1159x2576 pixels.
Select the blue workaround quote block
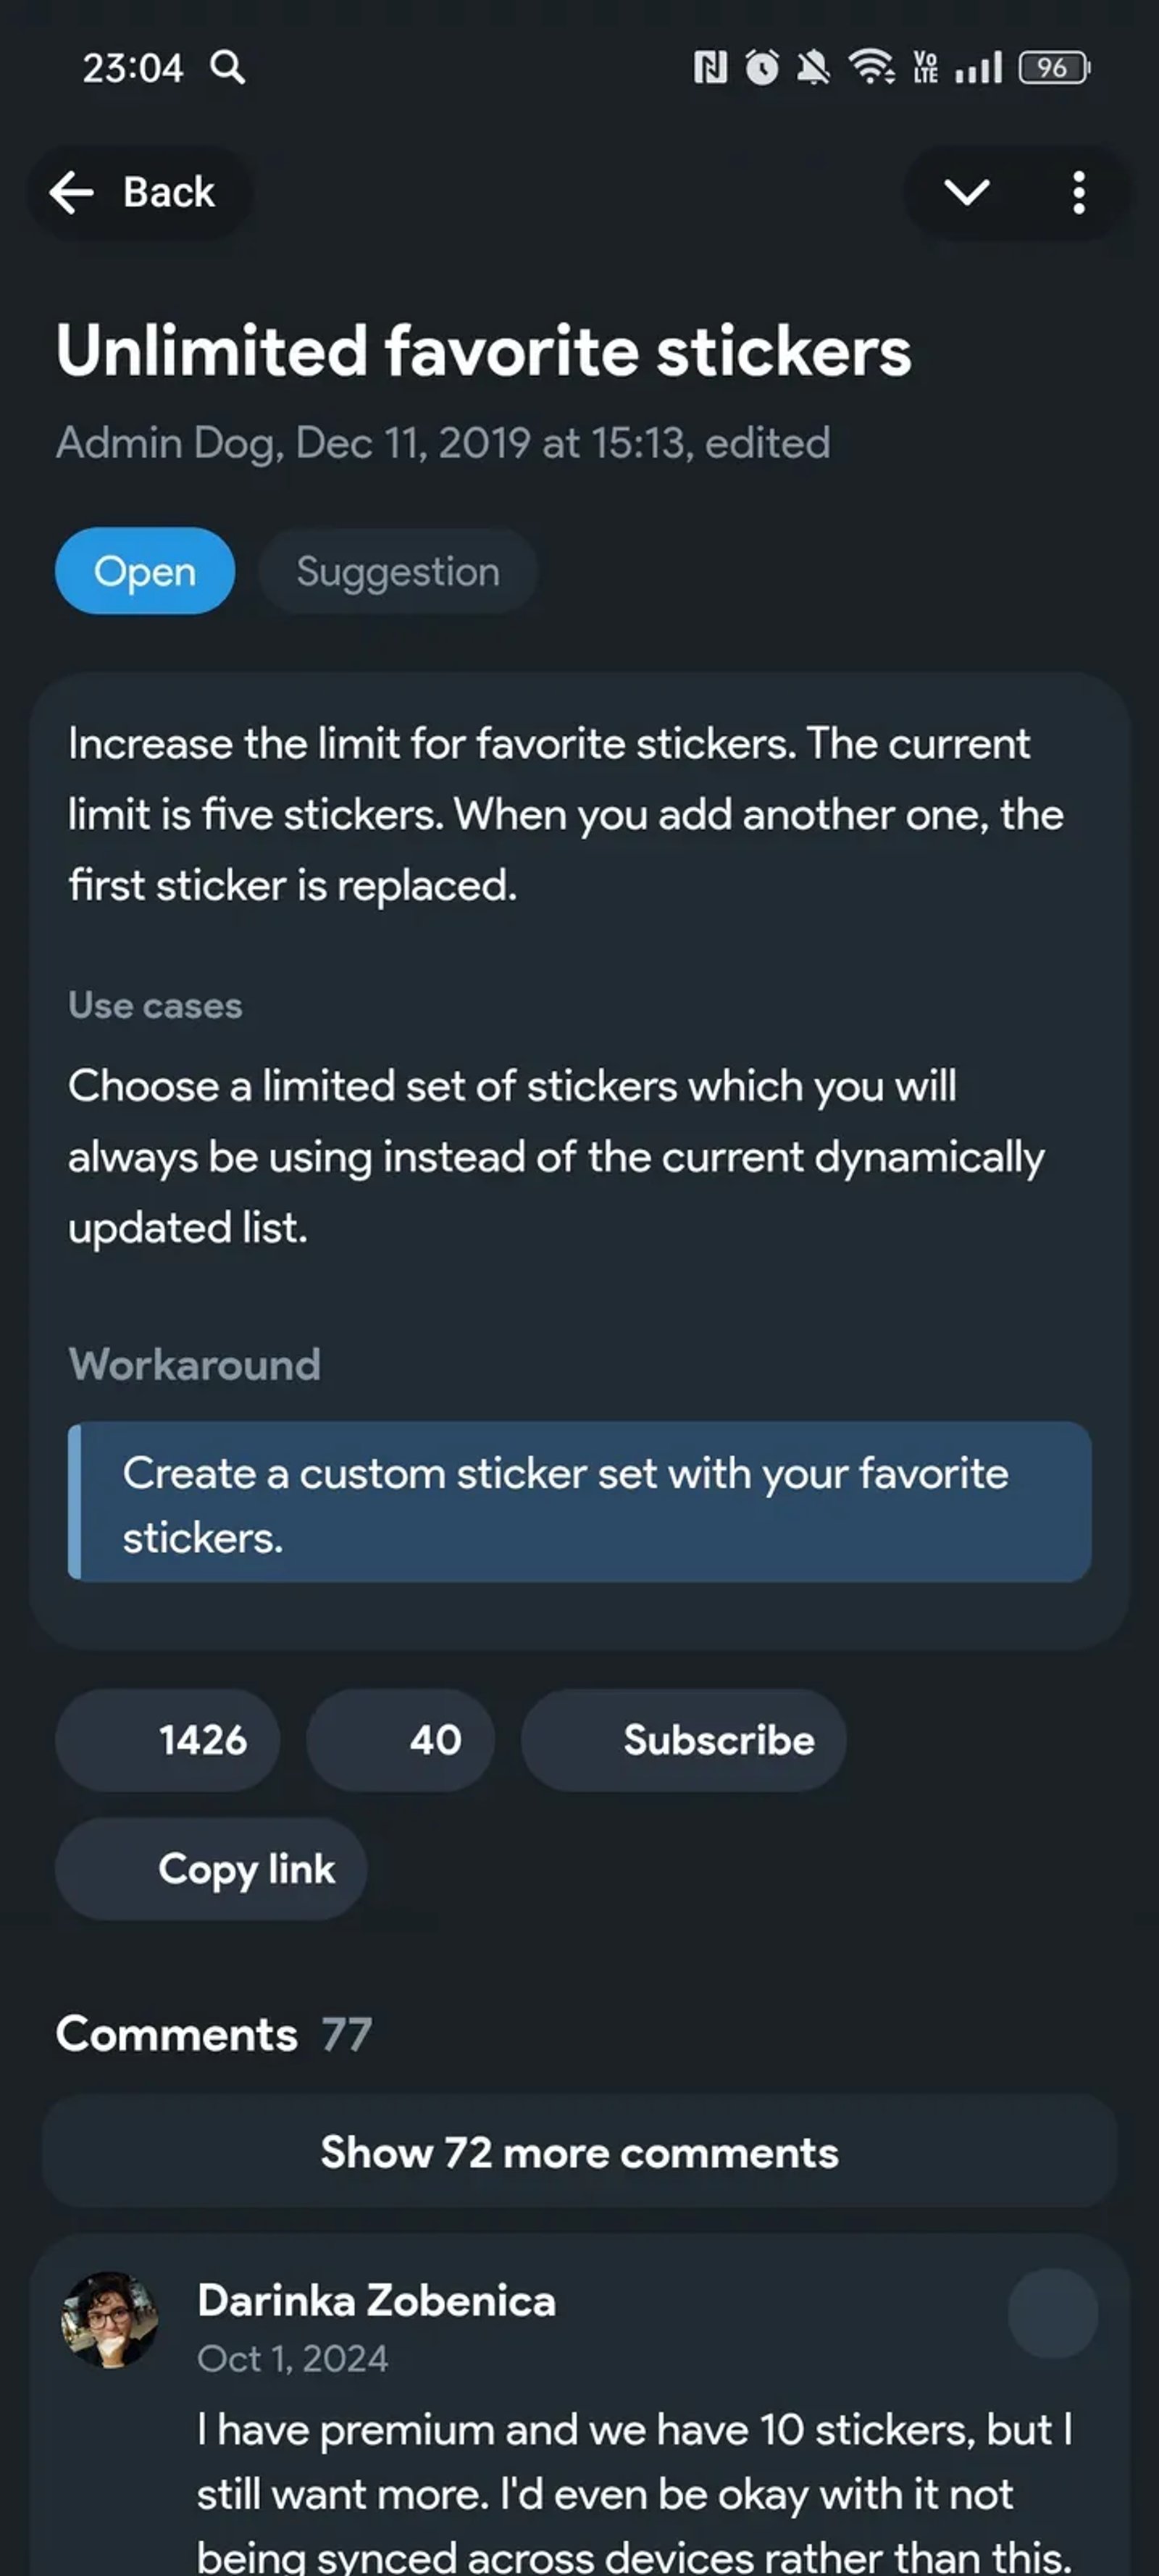tap(579, 1504)
